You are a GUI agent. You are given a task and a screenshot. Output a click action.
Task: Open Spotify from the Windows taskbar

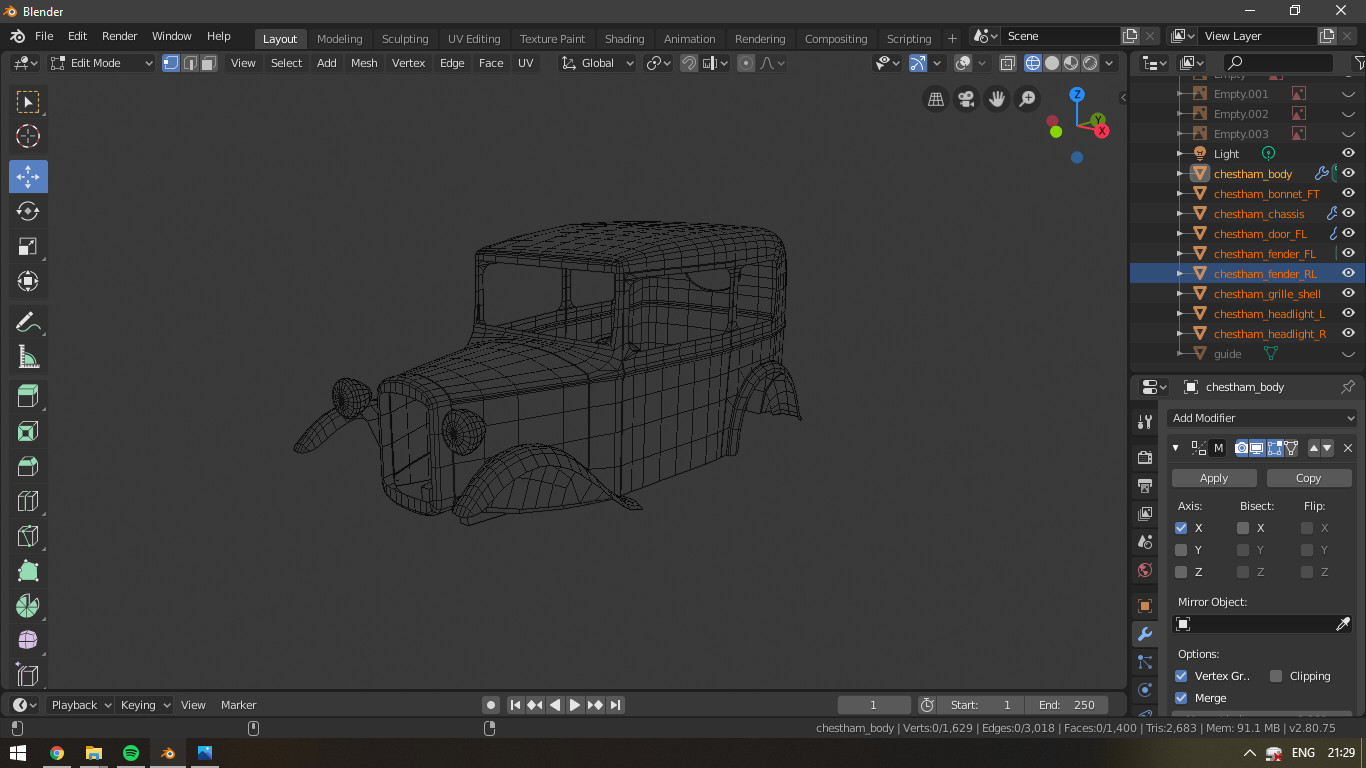point(131,753)
